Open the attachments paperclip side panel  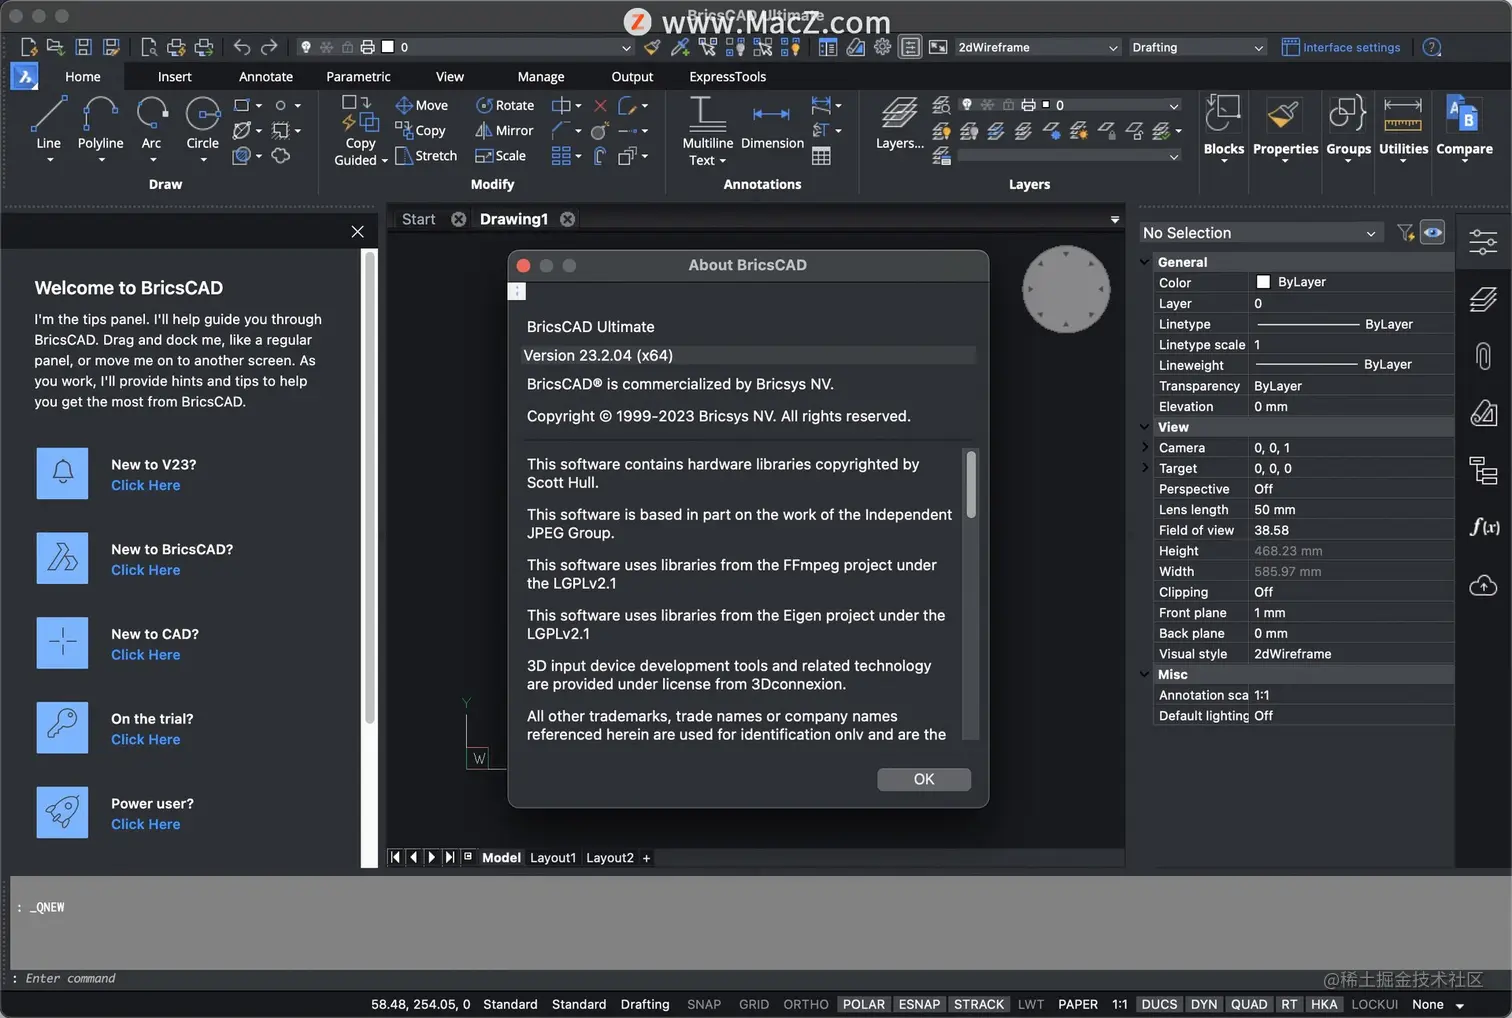[x=1483, y=356]
